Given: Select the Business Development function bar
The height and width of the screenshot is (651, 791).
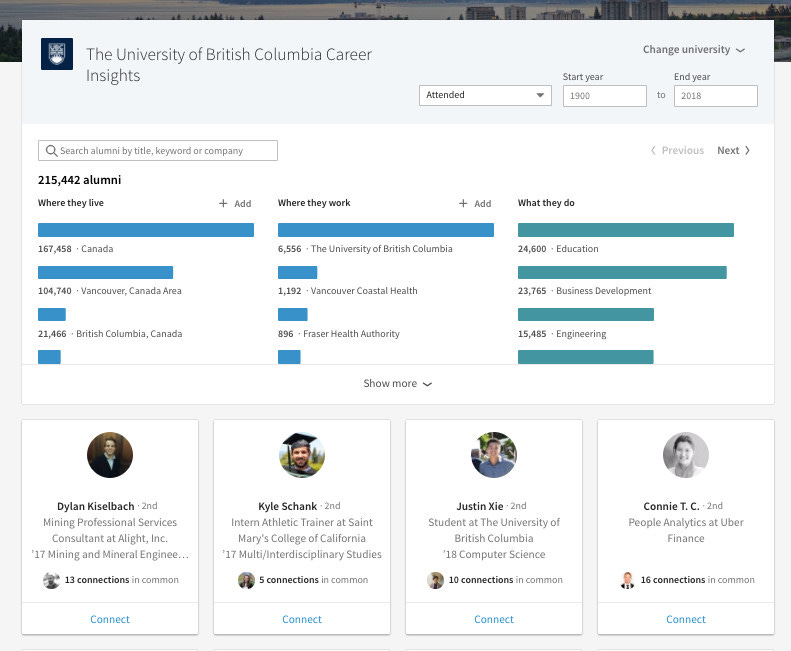Looking at the screenshot, I should tap(622, 273).
